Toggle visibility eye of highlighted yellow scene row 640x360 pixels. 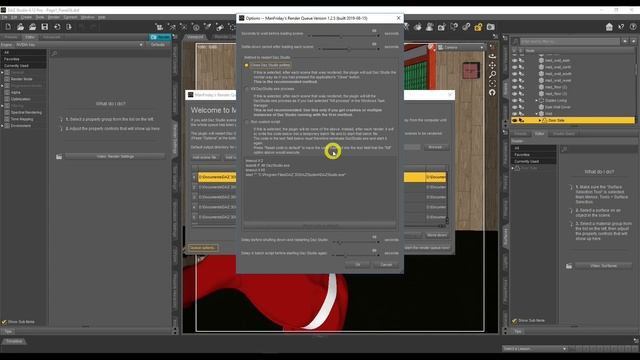515,120
